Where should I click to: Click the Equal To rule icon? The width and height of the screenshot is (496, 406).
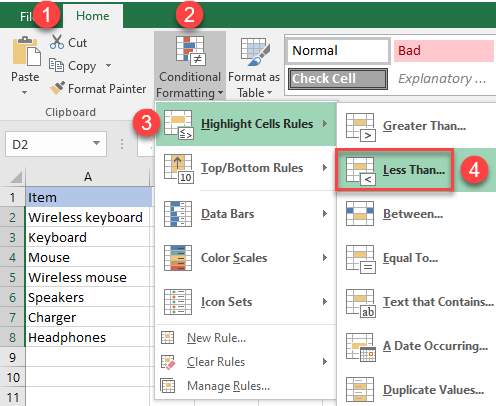(361, 259)
